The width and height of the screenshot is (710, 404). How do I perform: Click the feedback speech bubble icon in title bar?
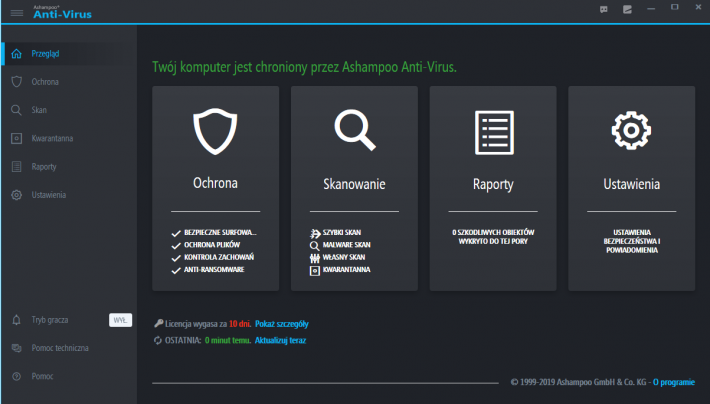(x=604, y=9)
